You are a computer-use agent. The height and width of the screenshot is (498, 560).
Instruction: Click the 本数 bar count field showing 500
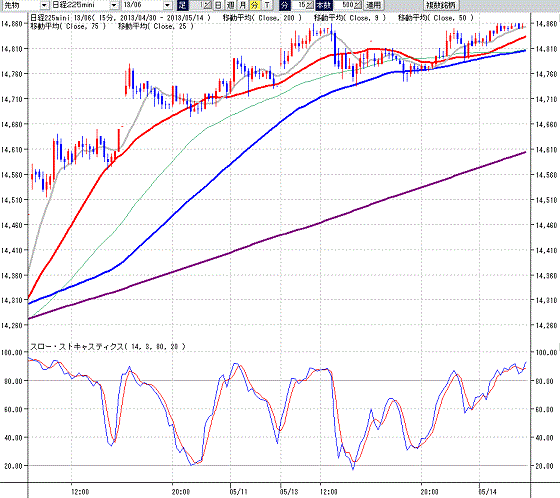tap(344, 5)
